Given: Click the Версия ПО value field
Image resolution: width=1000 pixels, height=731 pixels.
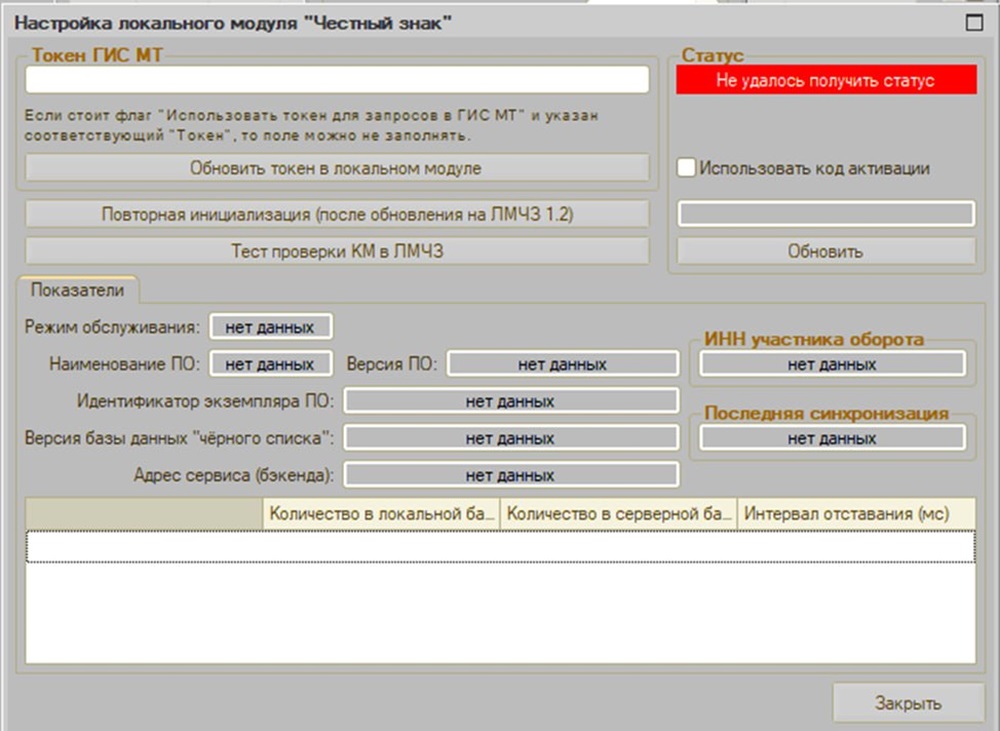Looking at the screenshot, I should click(x=562, y=364).
